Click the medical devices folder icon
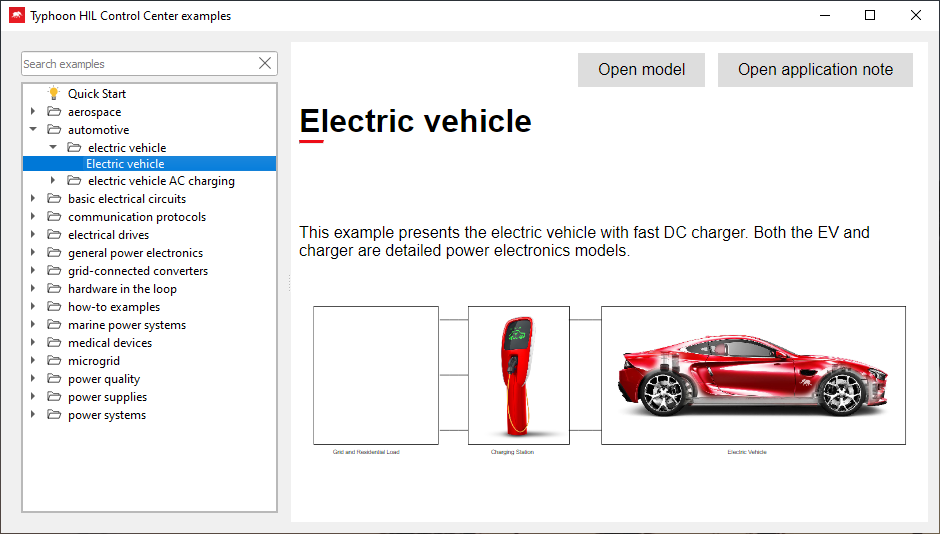Image resolution: width=940 pixels, height=534 pixels. point(54,342)
